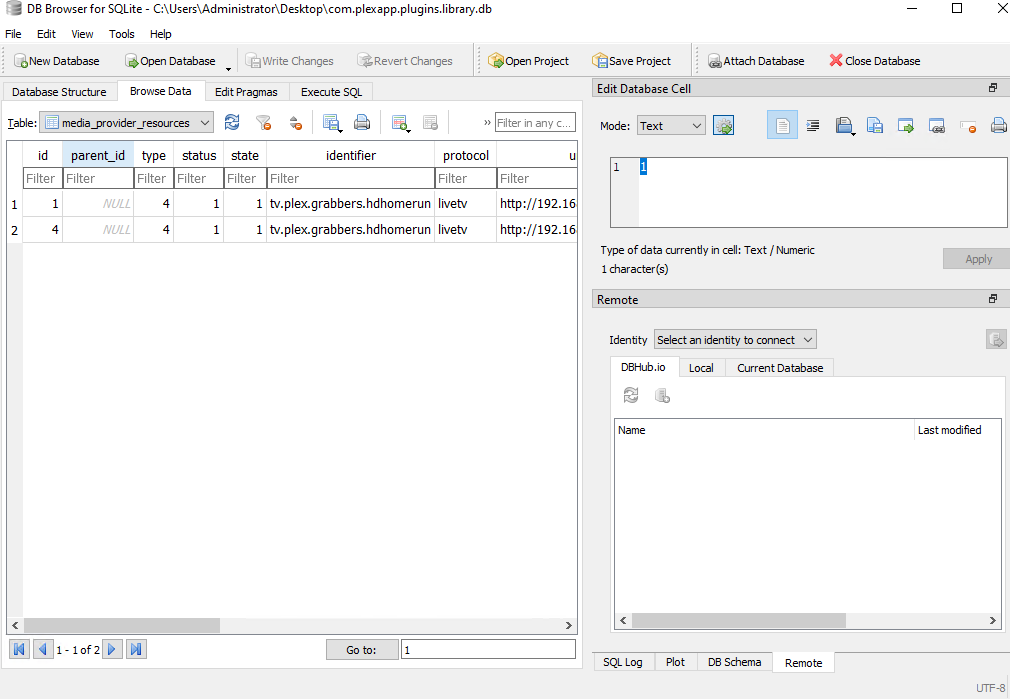
Task: Switch to the Execute SQL tab
Action: coord(332,91)
